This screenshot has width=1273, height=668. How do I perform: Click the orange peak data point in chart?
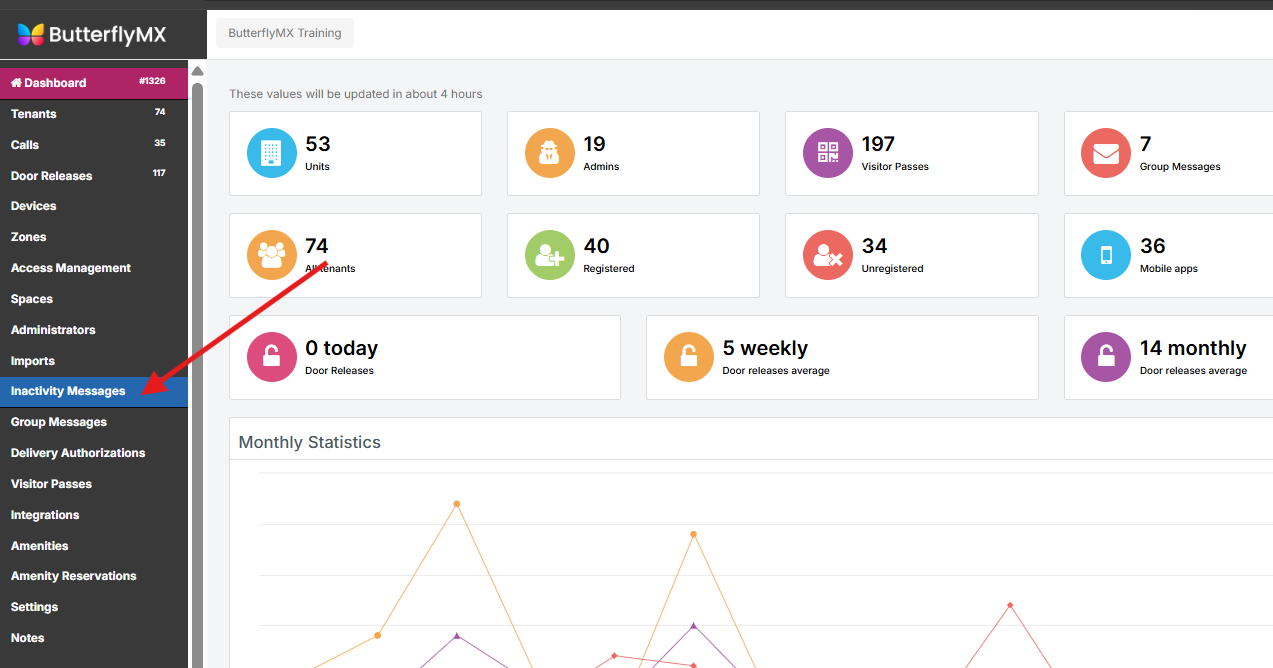point(457,504)
